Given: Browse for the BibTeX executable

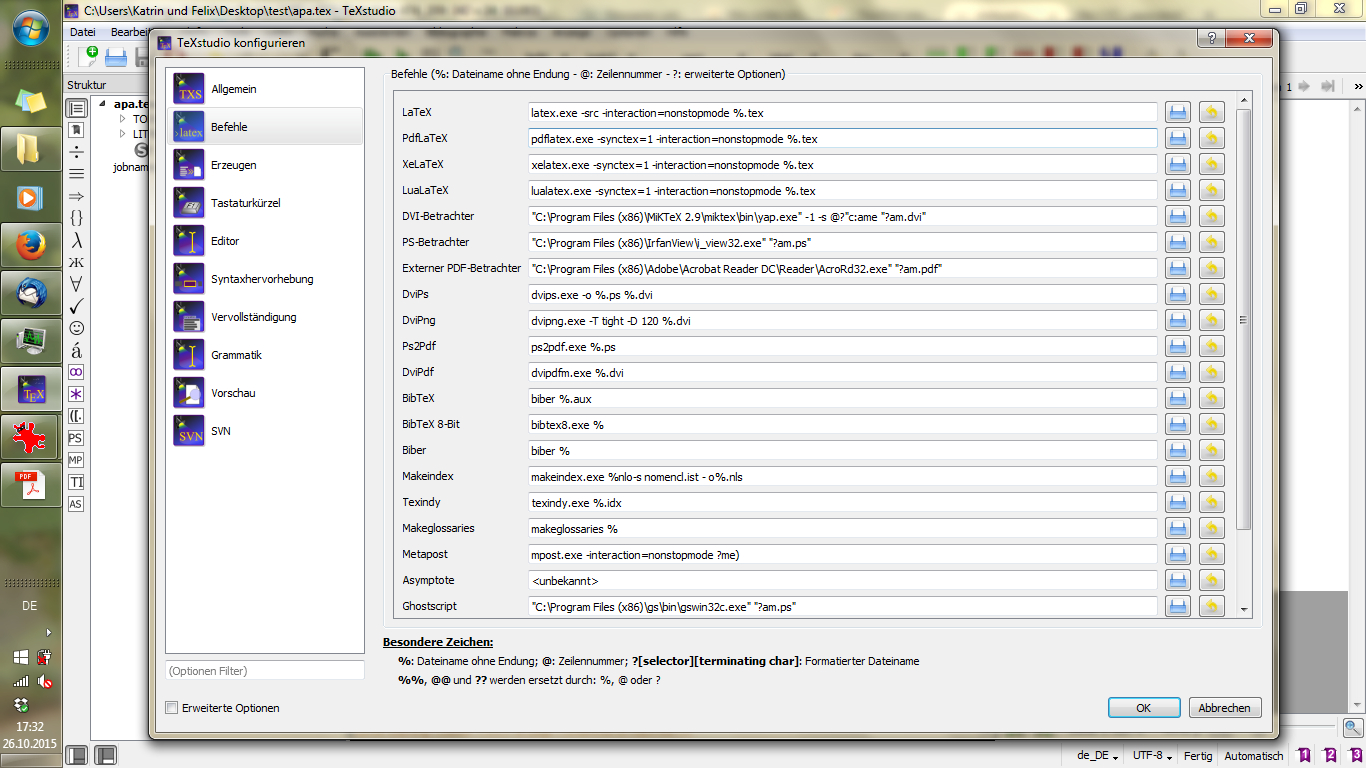Looking at the screenshot, I should tap(1178, 398).
